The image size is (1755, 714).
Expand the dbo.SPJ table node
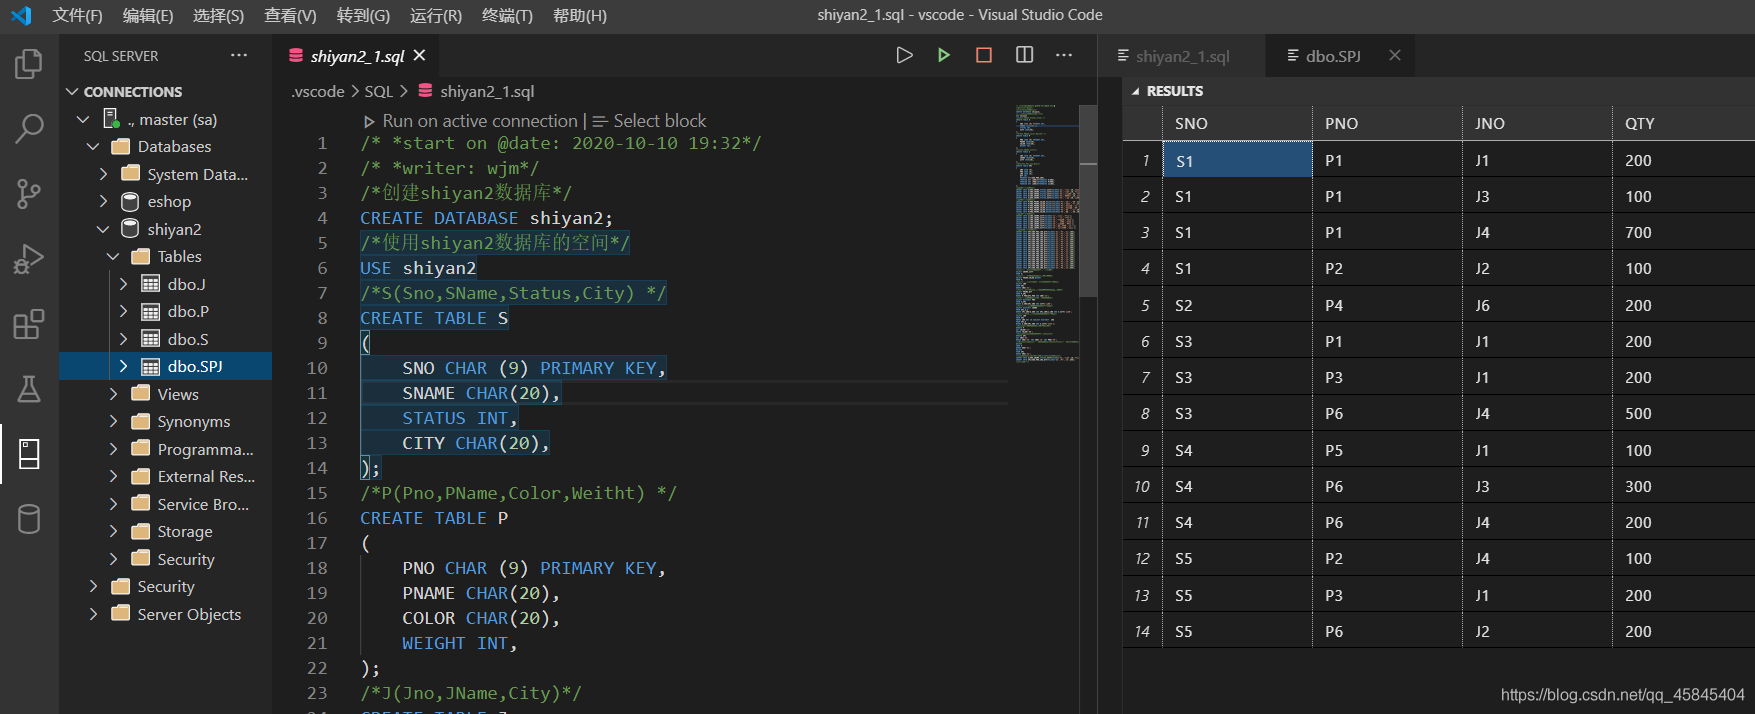click(124, 366)
